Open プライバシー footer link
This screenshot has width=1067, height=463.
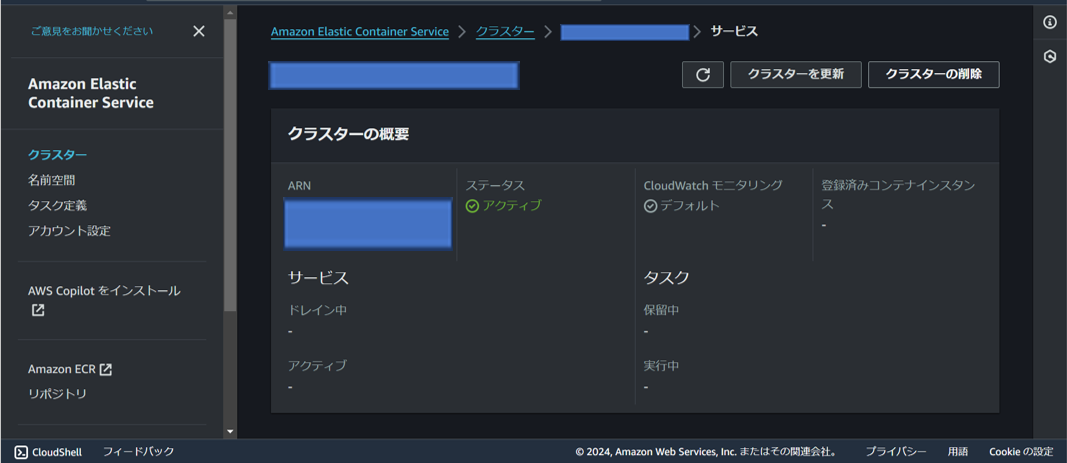pyautogui.click(x=896, y=452)
